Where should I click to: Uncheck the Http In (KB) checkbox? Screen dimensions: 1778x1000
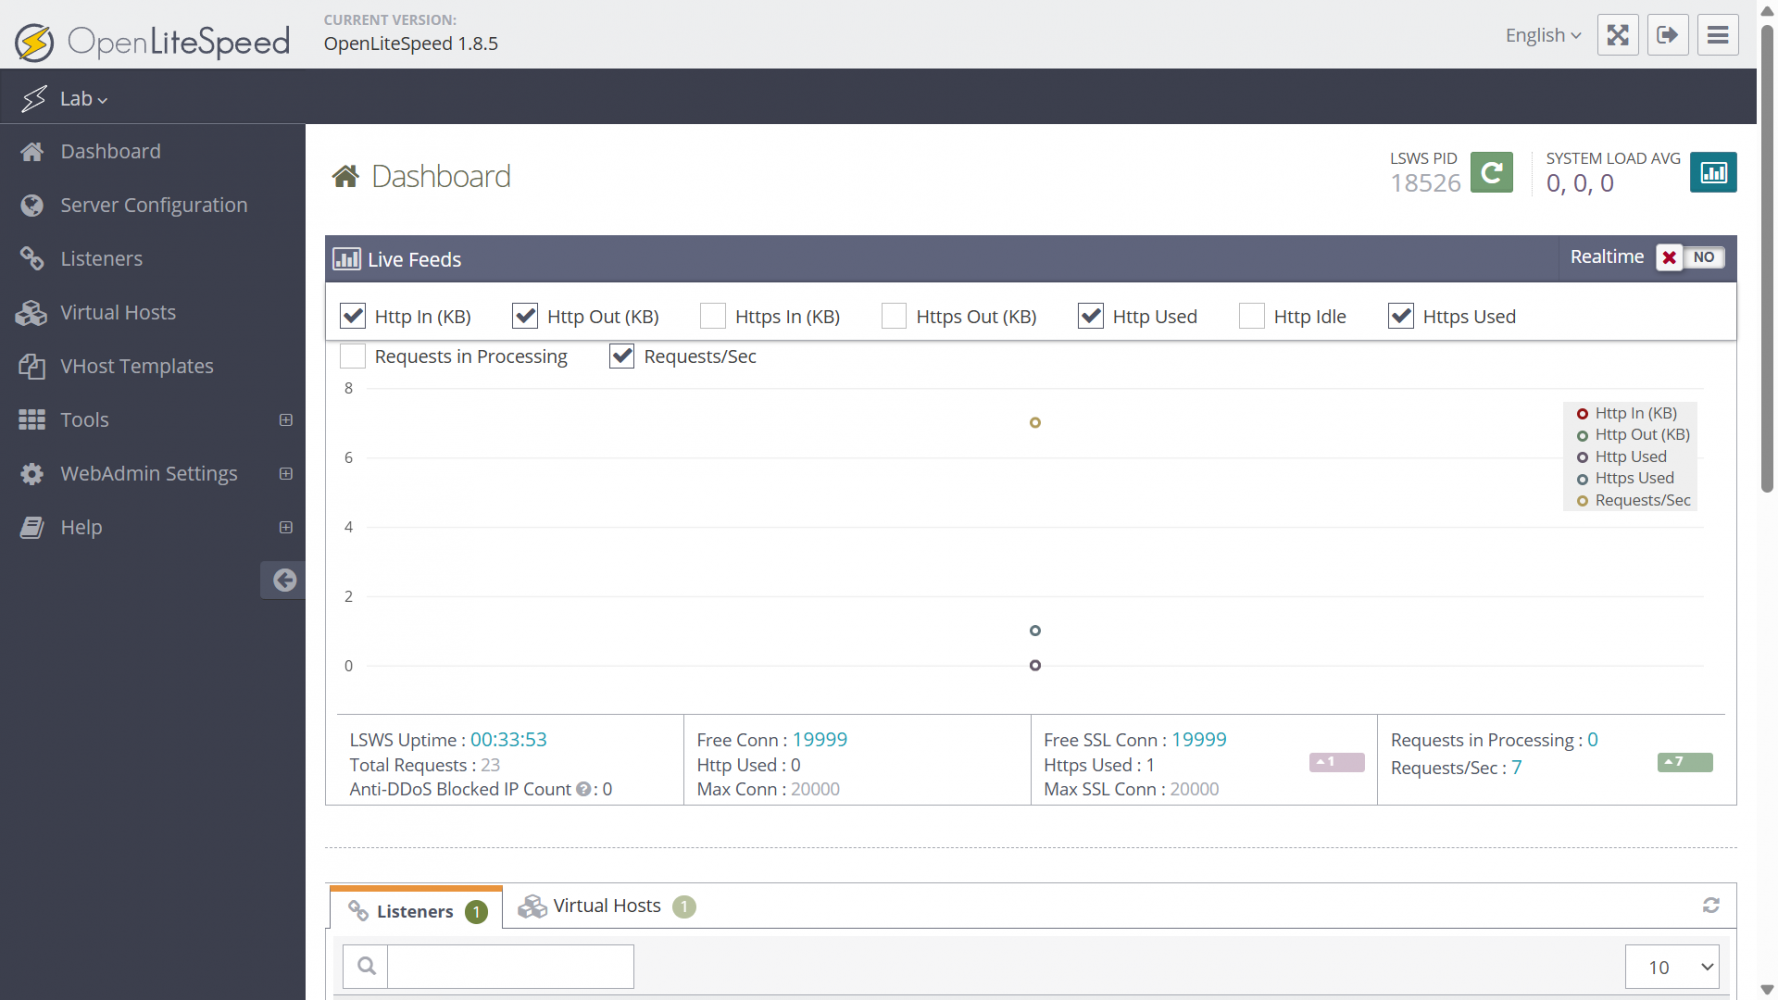(x=353, y=316)
